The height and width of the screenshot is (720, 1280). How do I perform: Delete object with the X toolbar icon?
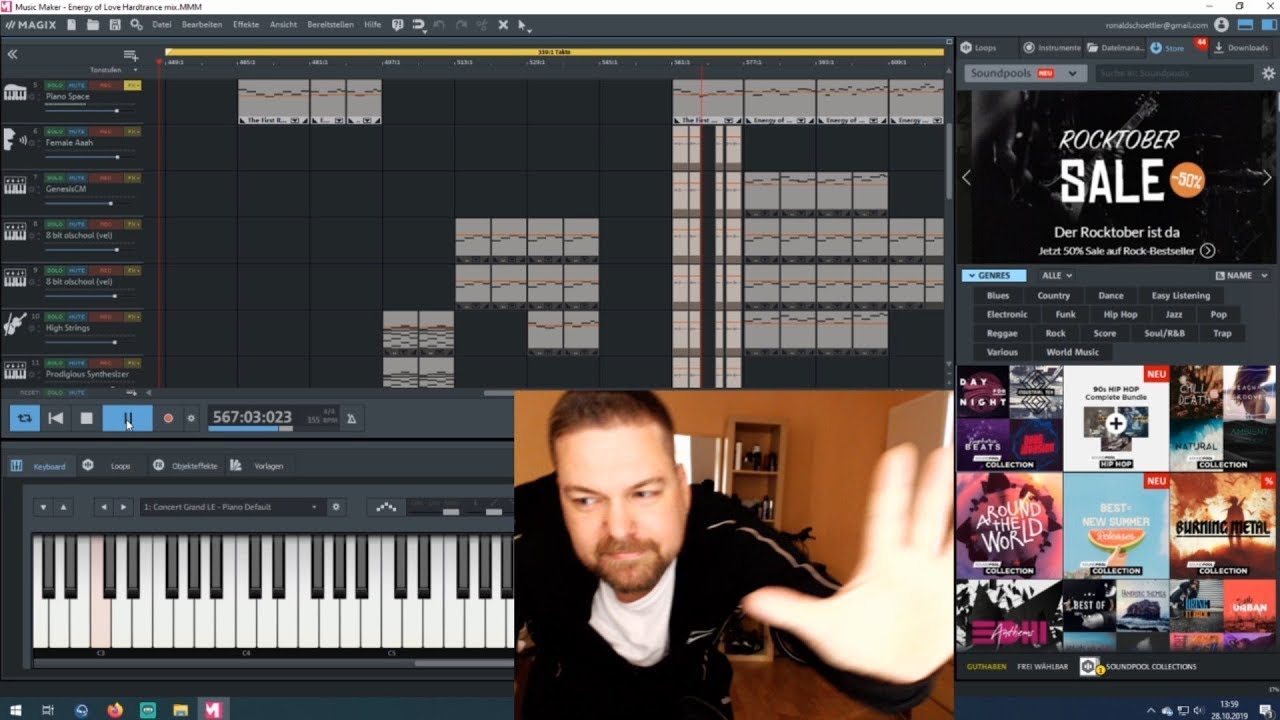(503, 24)
